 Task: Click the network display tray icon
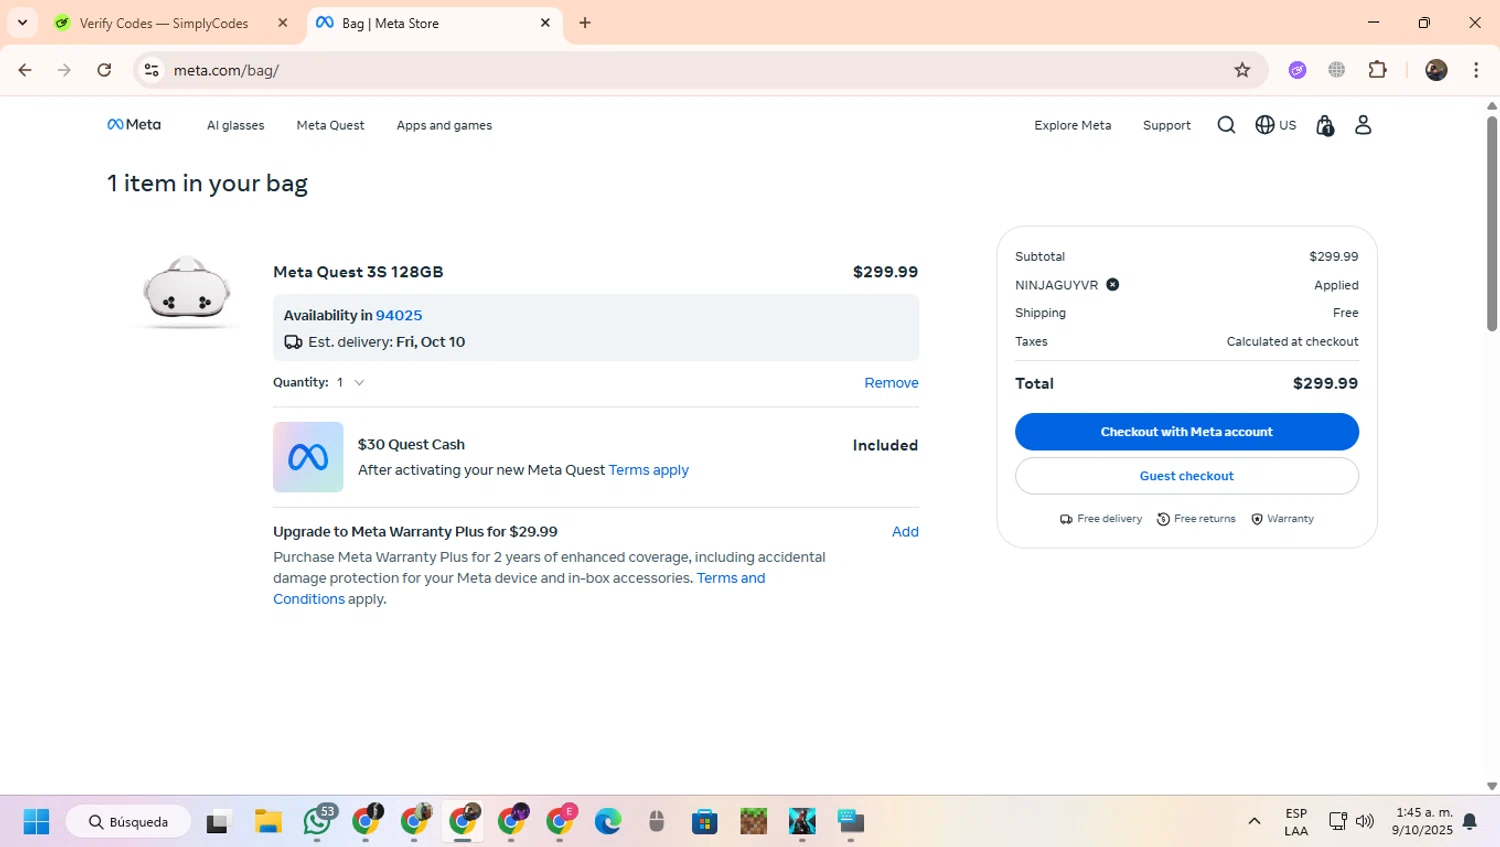point(1338,822)
